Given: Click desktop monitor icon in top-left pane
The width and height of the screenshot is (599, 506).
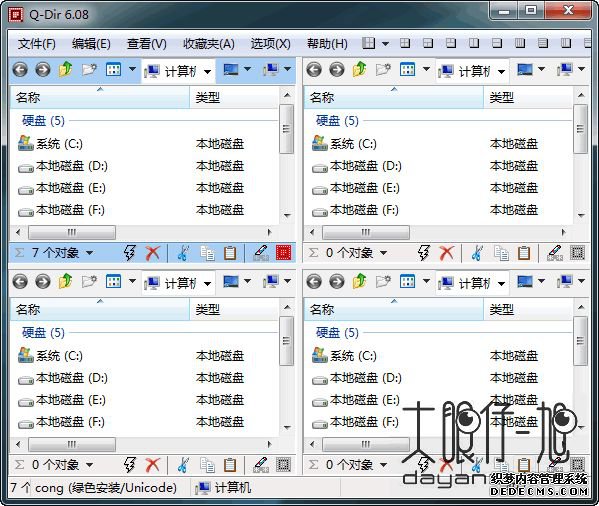Looking at the screenshot, I should tap(231, 70).
